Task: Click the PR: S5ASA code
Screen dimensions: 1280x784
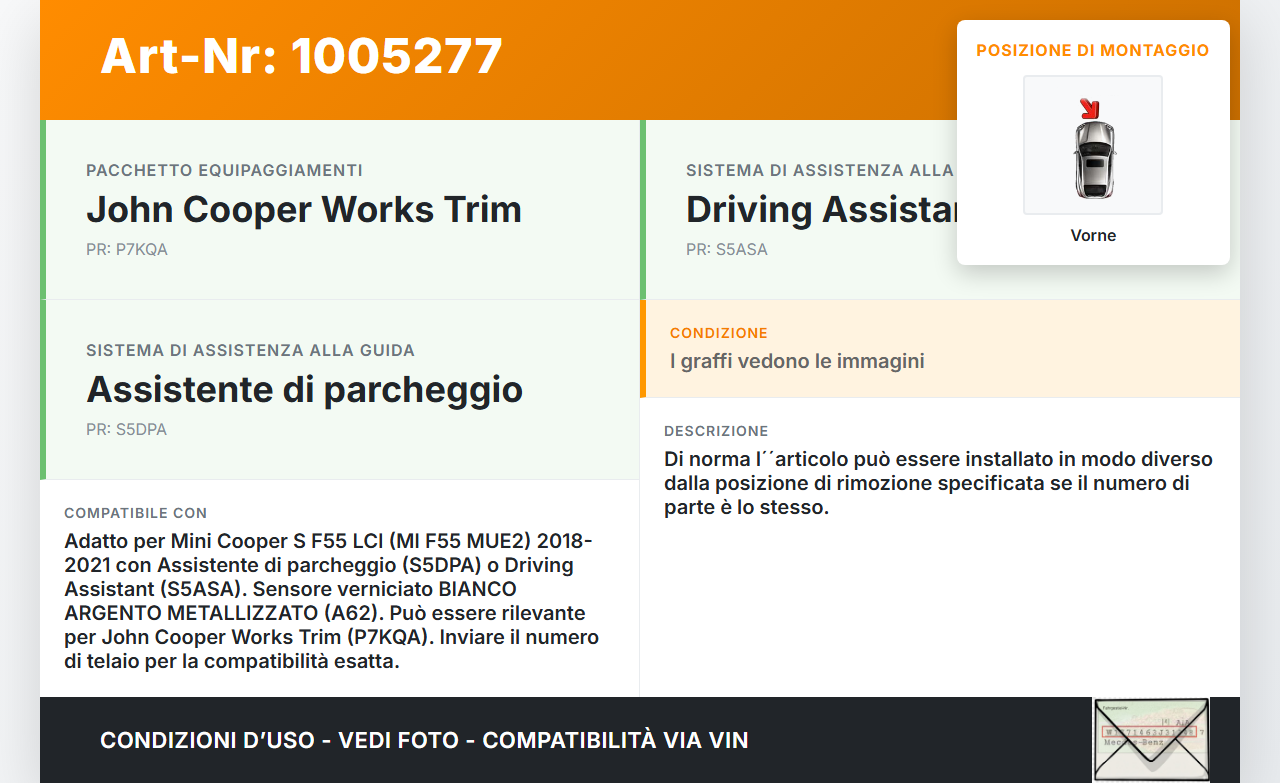Action: (x=727, y=250)
